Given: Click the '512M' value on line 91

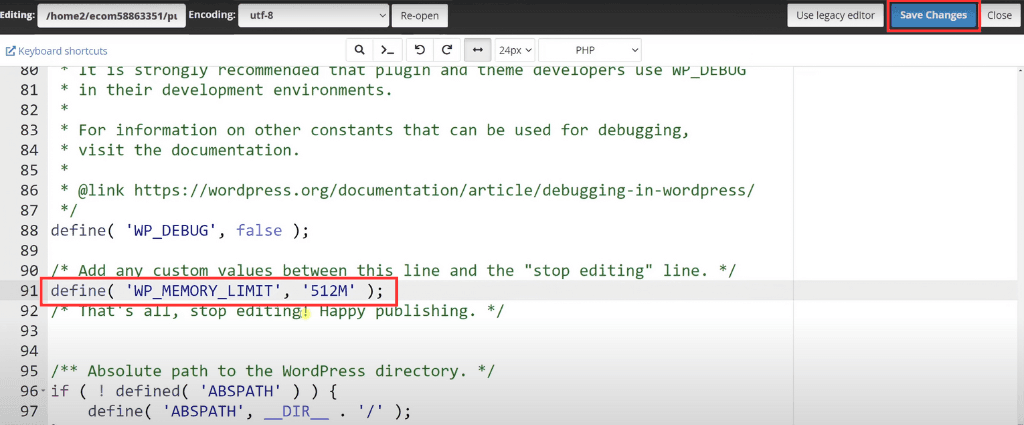Looking at the screenshot, I should 330,291.
